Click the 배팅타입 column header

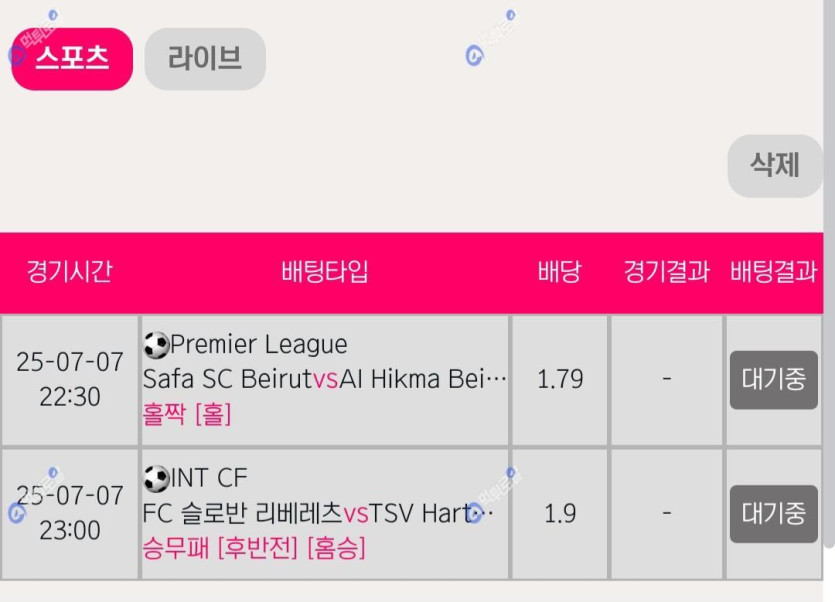[325, 271]
